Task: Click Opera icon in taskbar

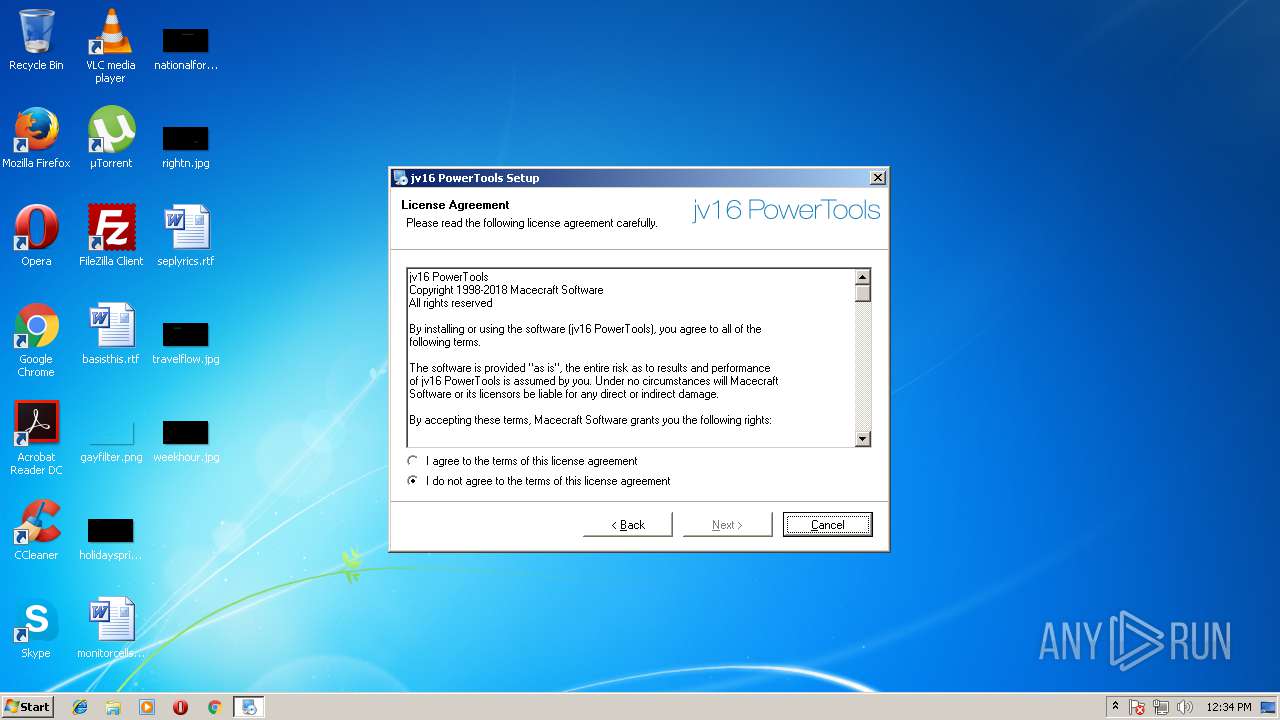Action: point(180,707)
